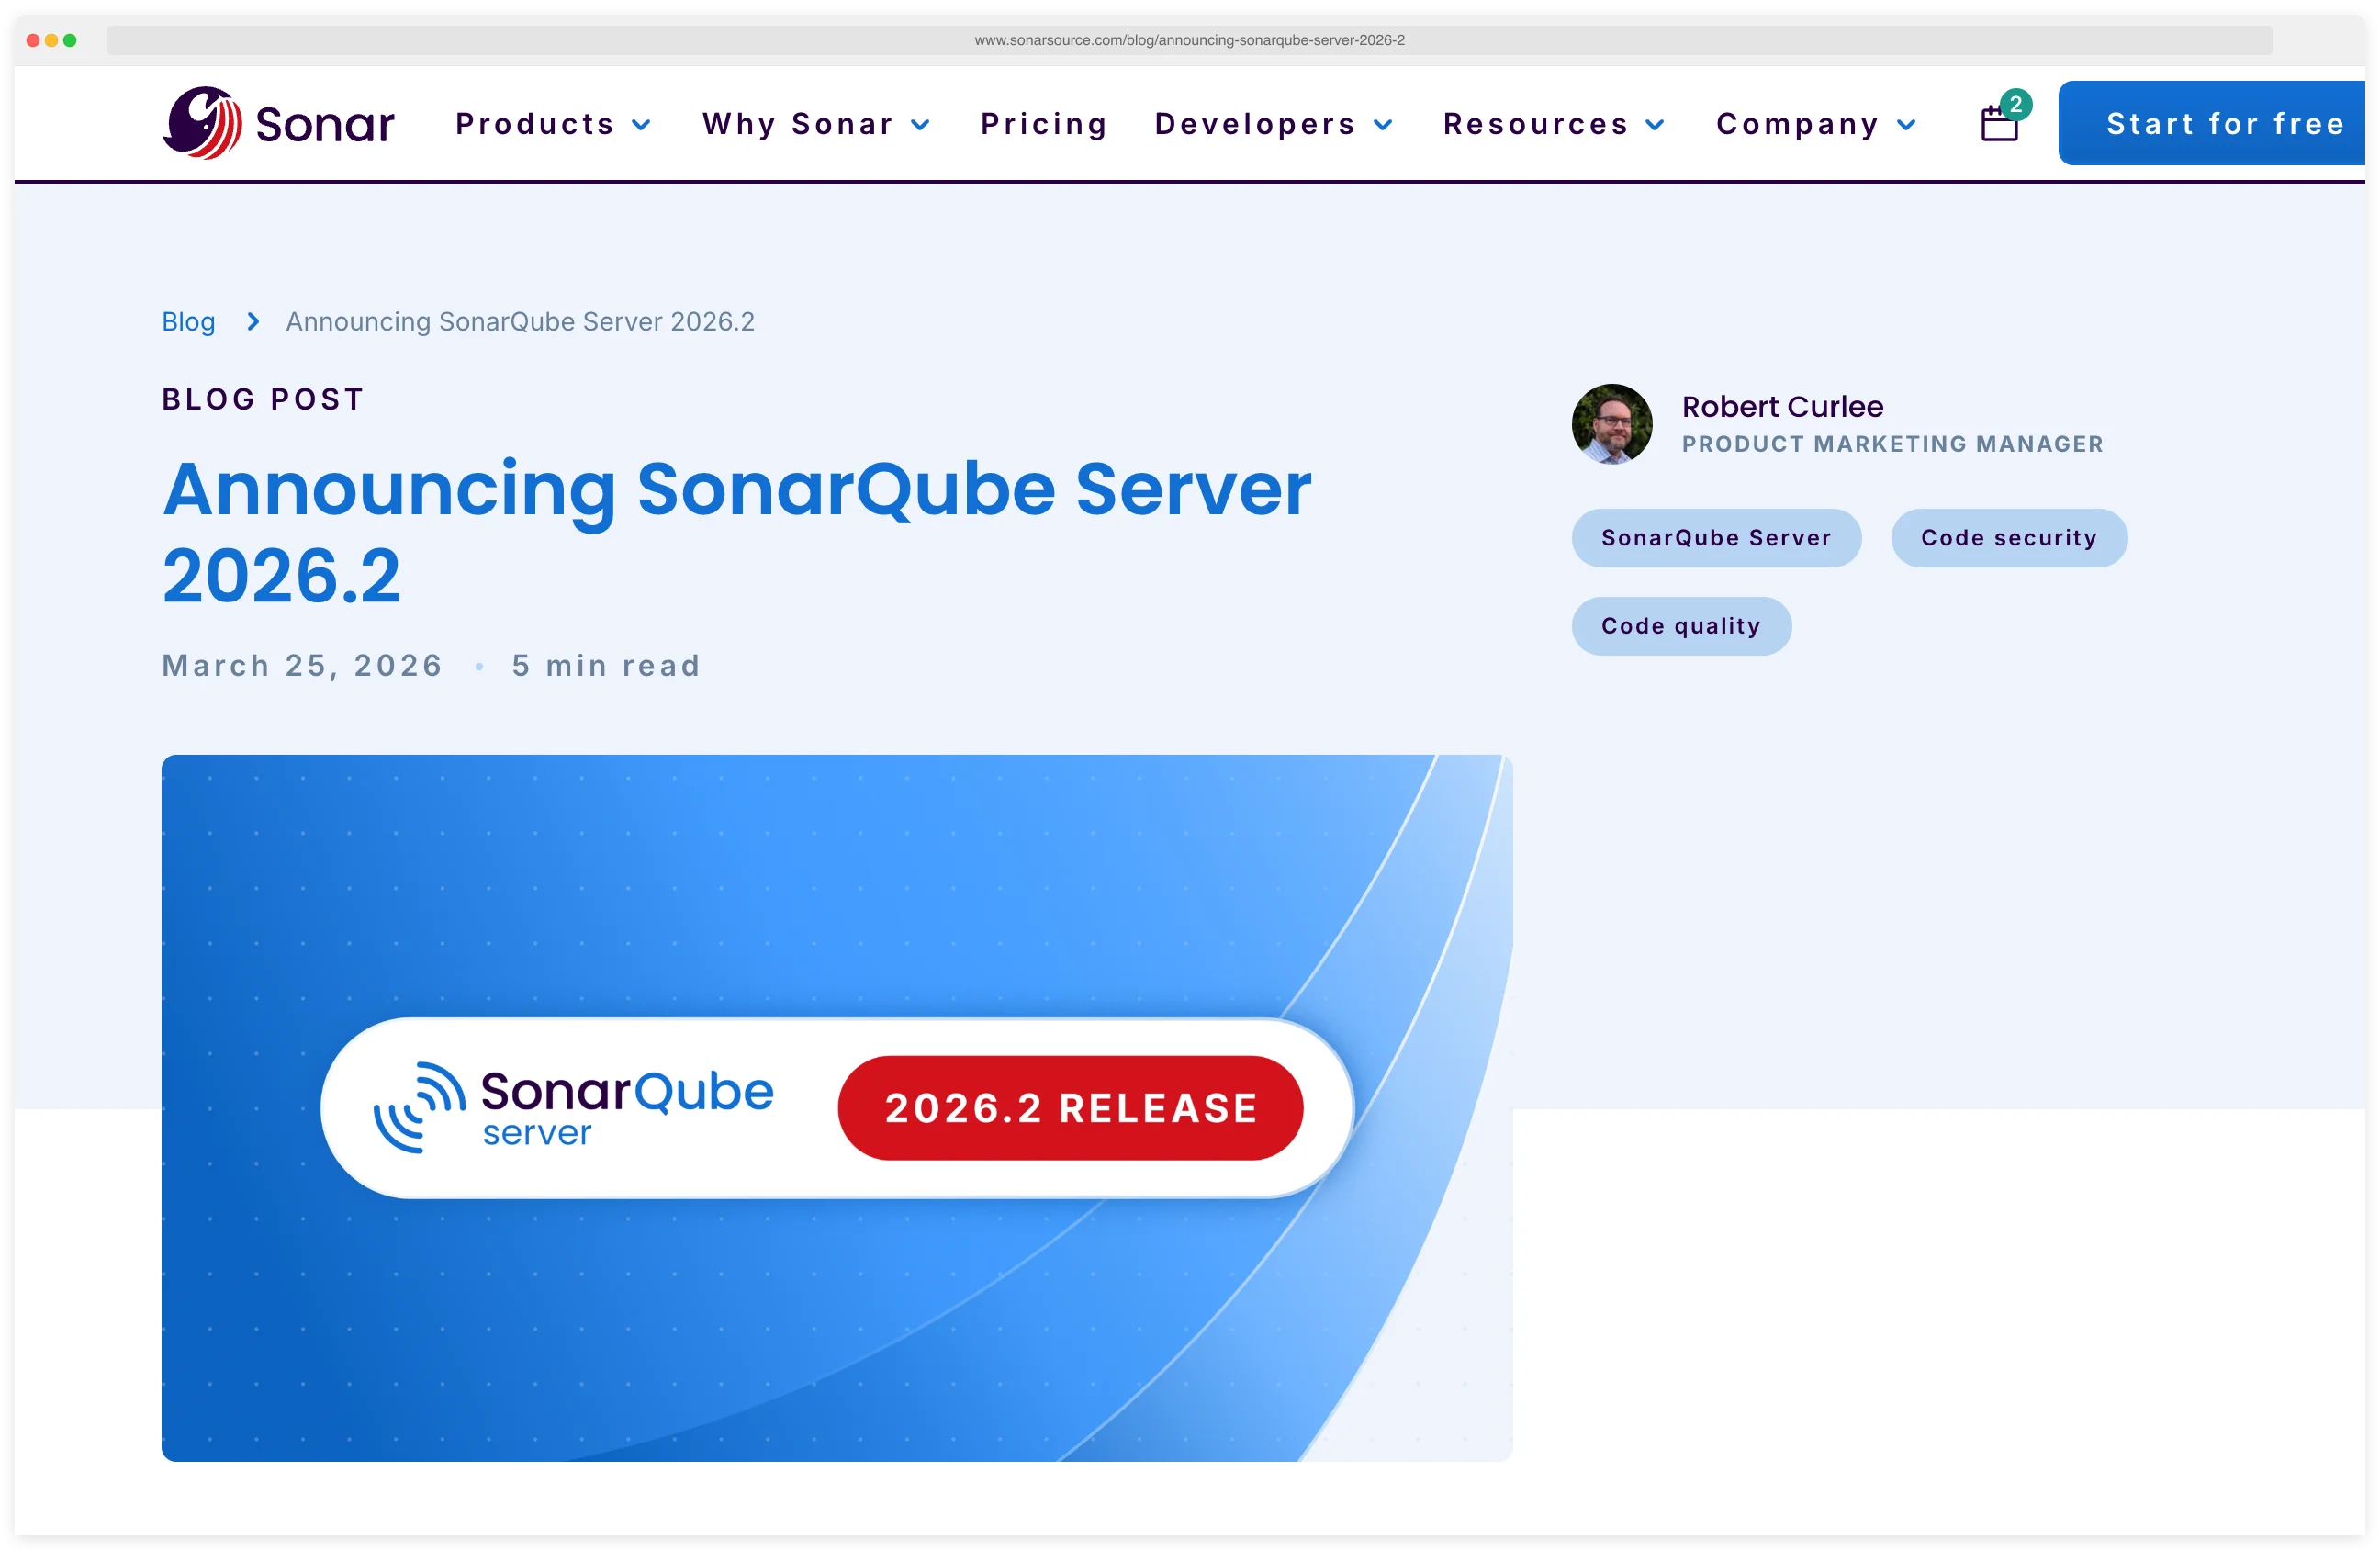Open the Blog breadcrumb link
Viewport: 2380px width, 1550px height.
188,322
